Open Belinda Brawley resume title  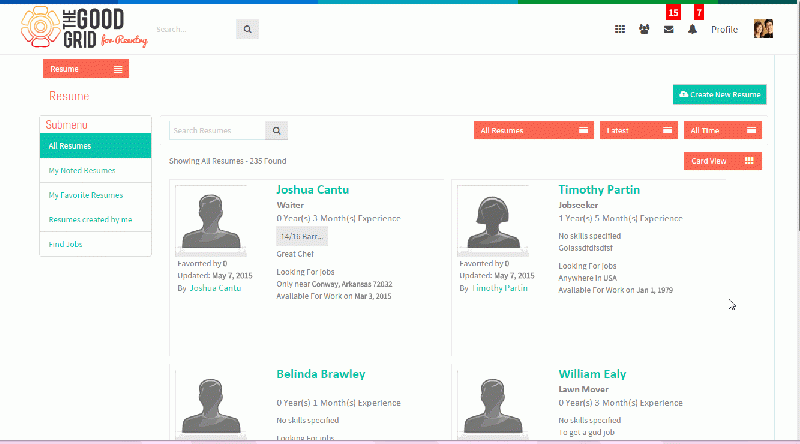[321, 374]
